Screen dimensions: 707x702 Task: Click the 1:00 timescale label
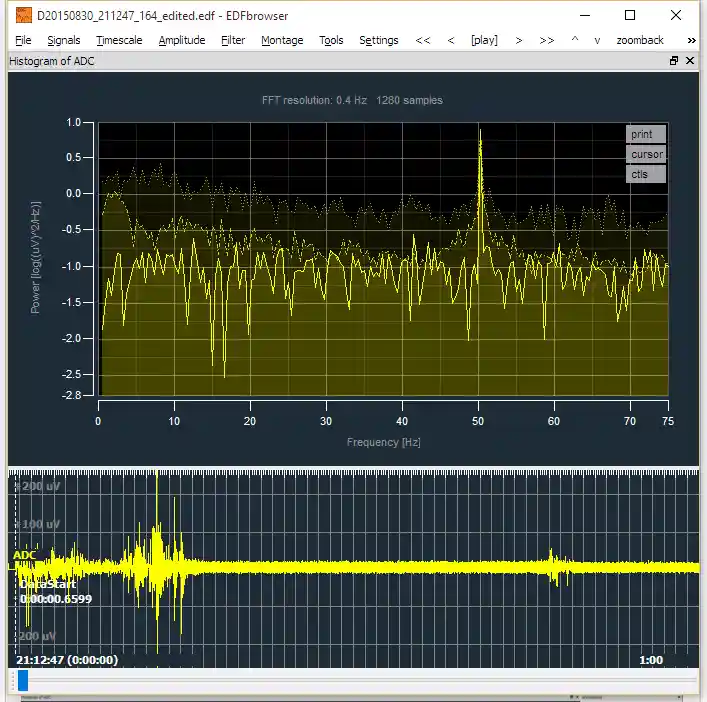point(651,661)
